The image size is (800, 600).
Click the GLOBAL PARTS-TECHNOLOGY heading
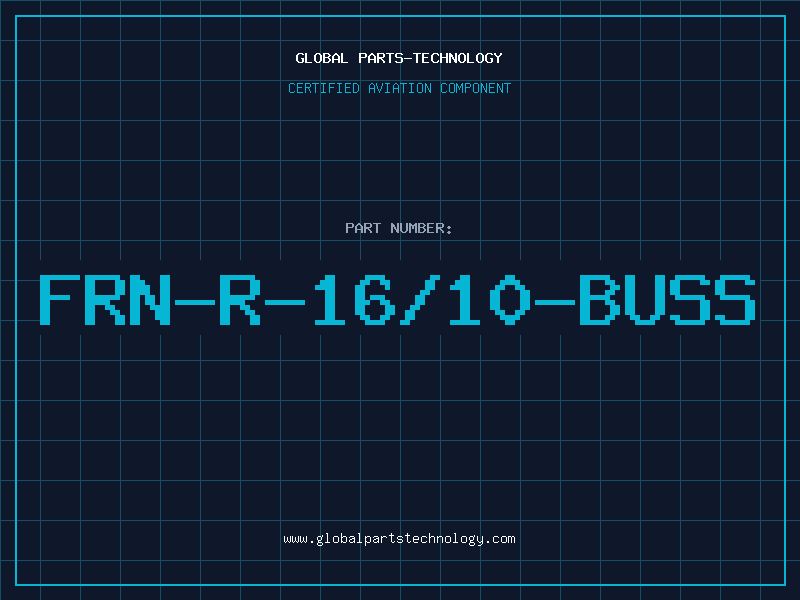(x=399, y=58)
